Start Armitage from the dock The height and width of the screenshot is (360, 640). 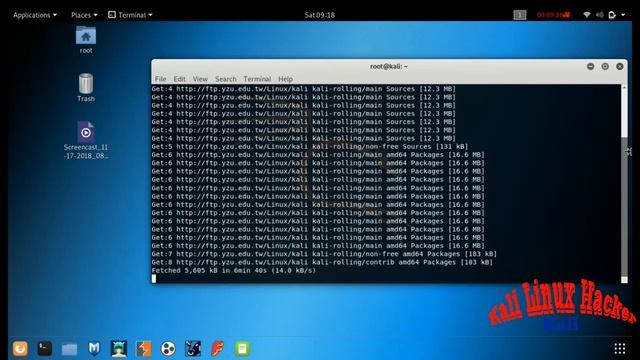point(119,349)
